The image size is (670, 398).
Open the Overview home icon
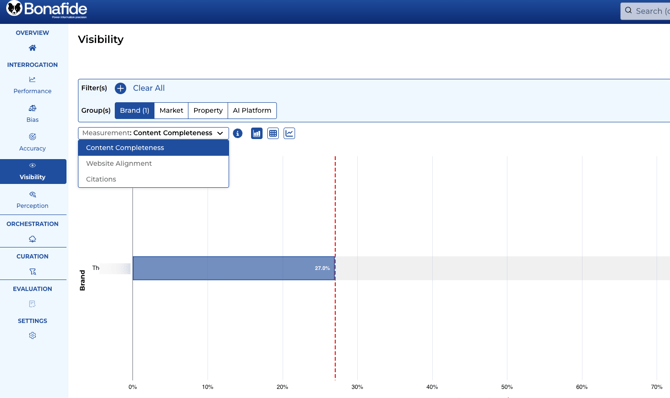coord(32,48)
